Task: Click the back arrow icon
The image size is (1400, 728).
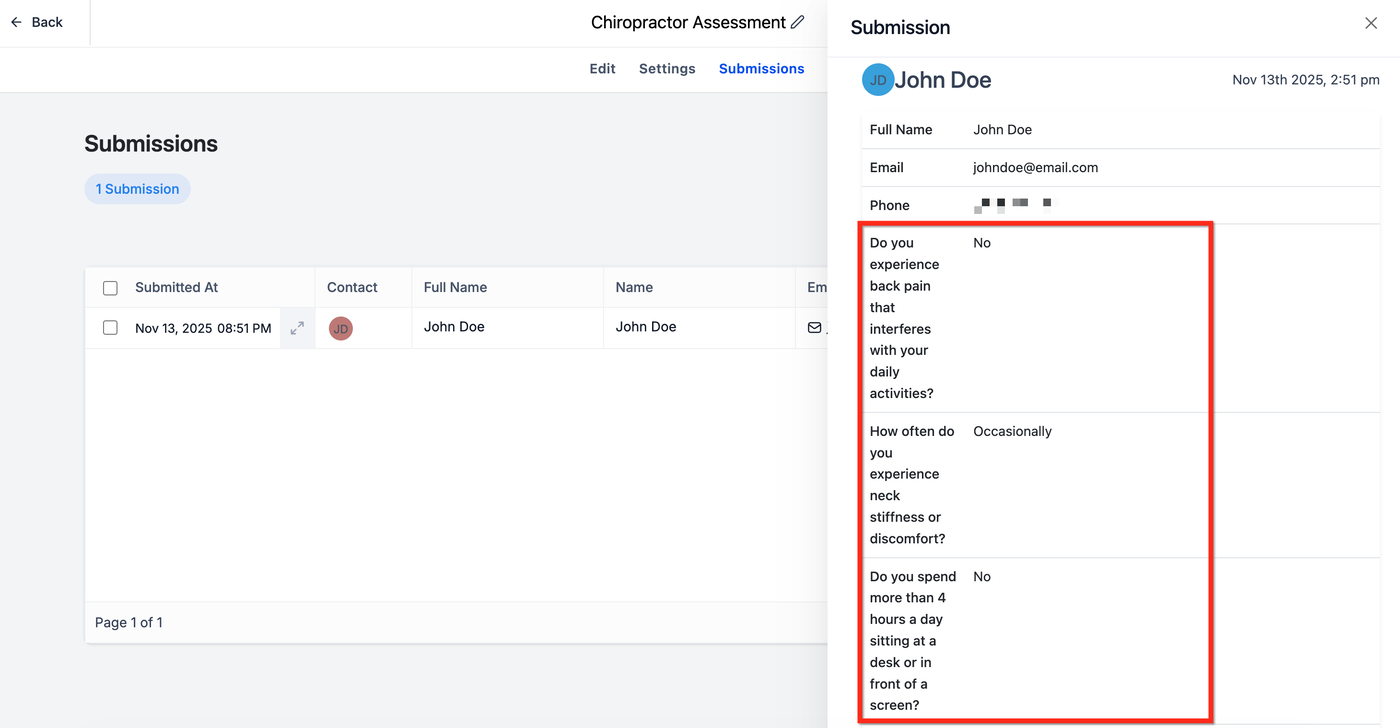Action: pyautogui.click(x=16, y=22)
